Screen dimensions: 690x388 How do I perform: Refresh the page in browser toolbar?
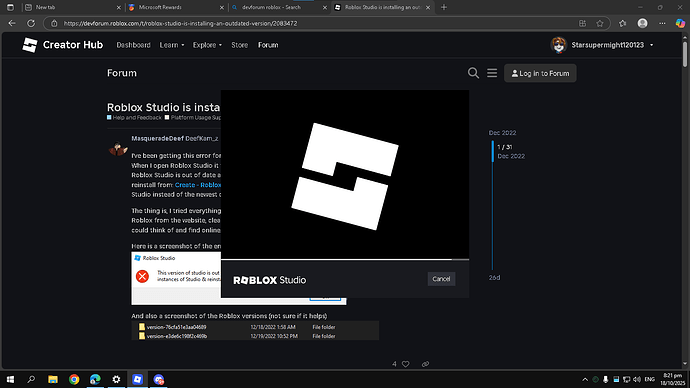(31, 23)
